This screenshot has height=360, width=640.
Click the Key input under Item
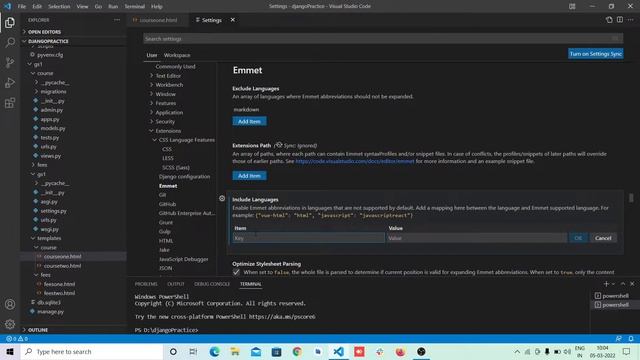[x=308, y=238]
